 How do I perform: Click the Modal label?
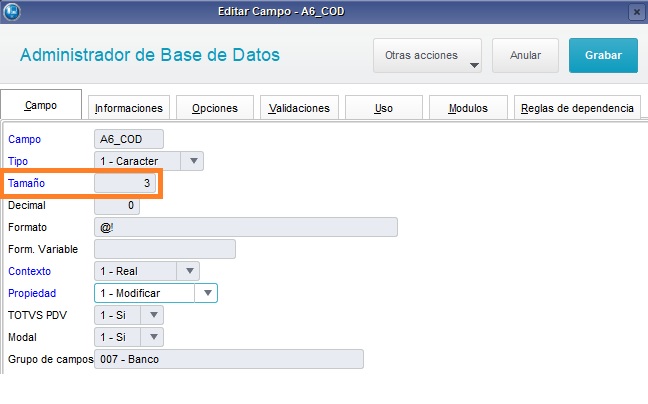point(22,337)
